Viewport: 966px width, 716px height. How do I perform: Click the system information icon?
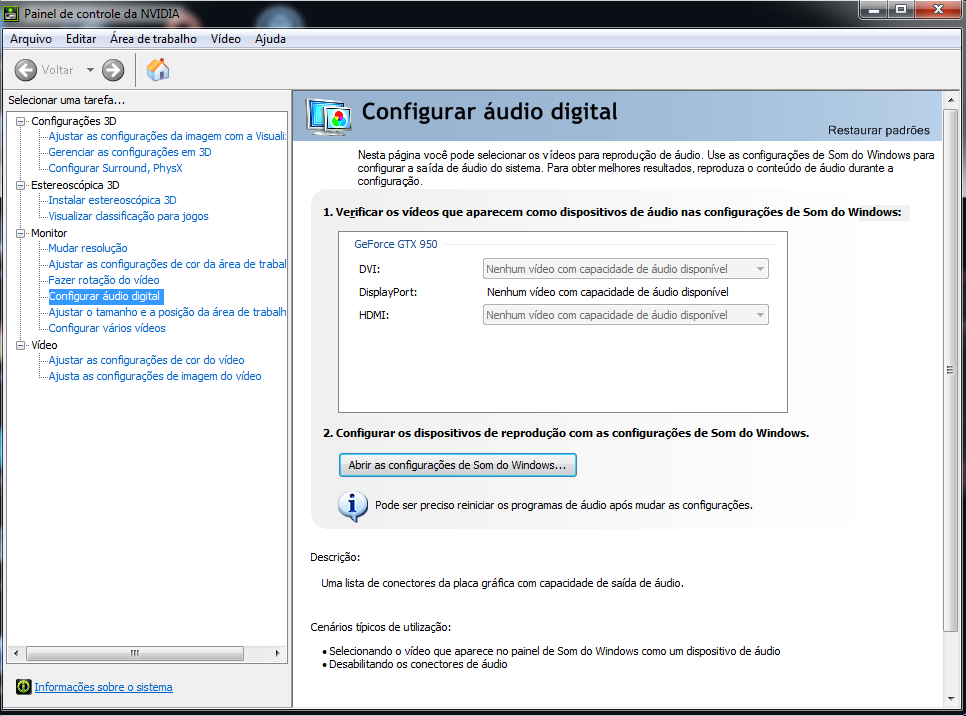pos(23,686)
